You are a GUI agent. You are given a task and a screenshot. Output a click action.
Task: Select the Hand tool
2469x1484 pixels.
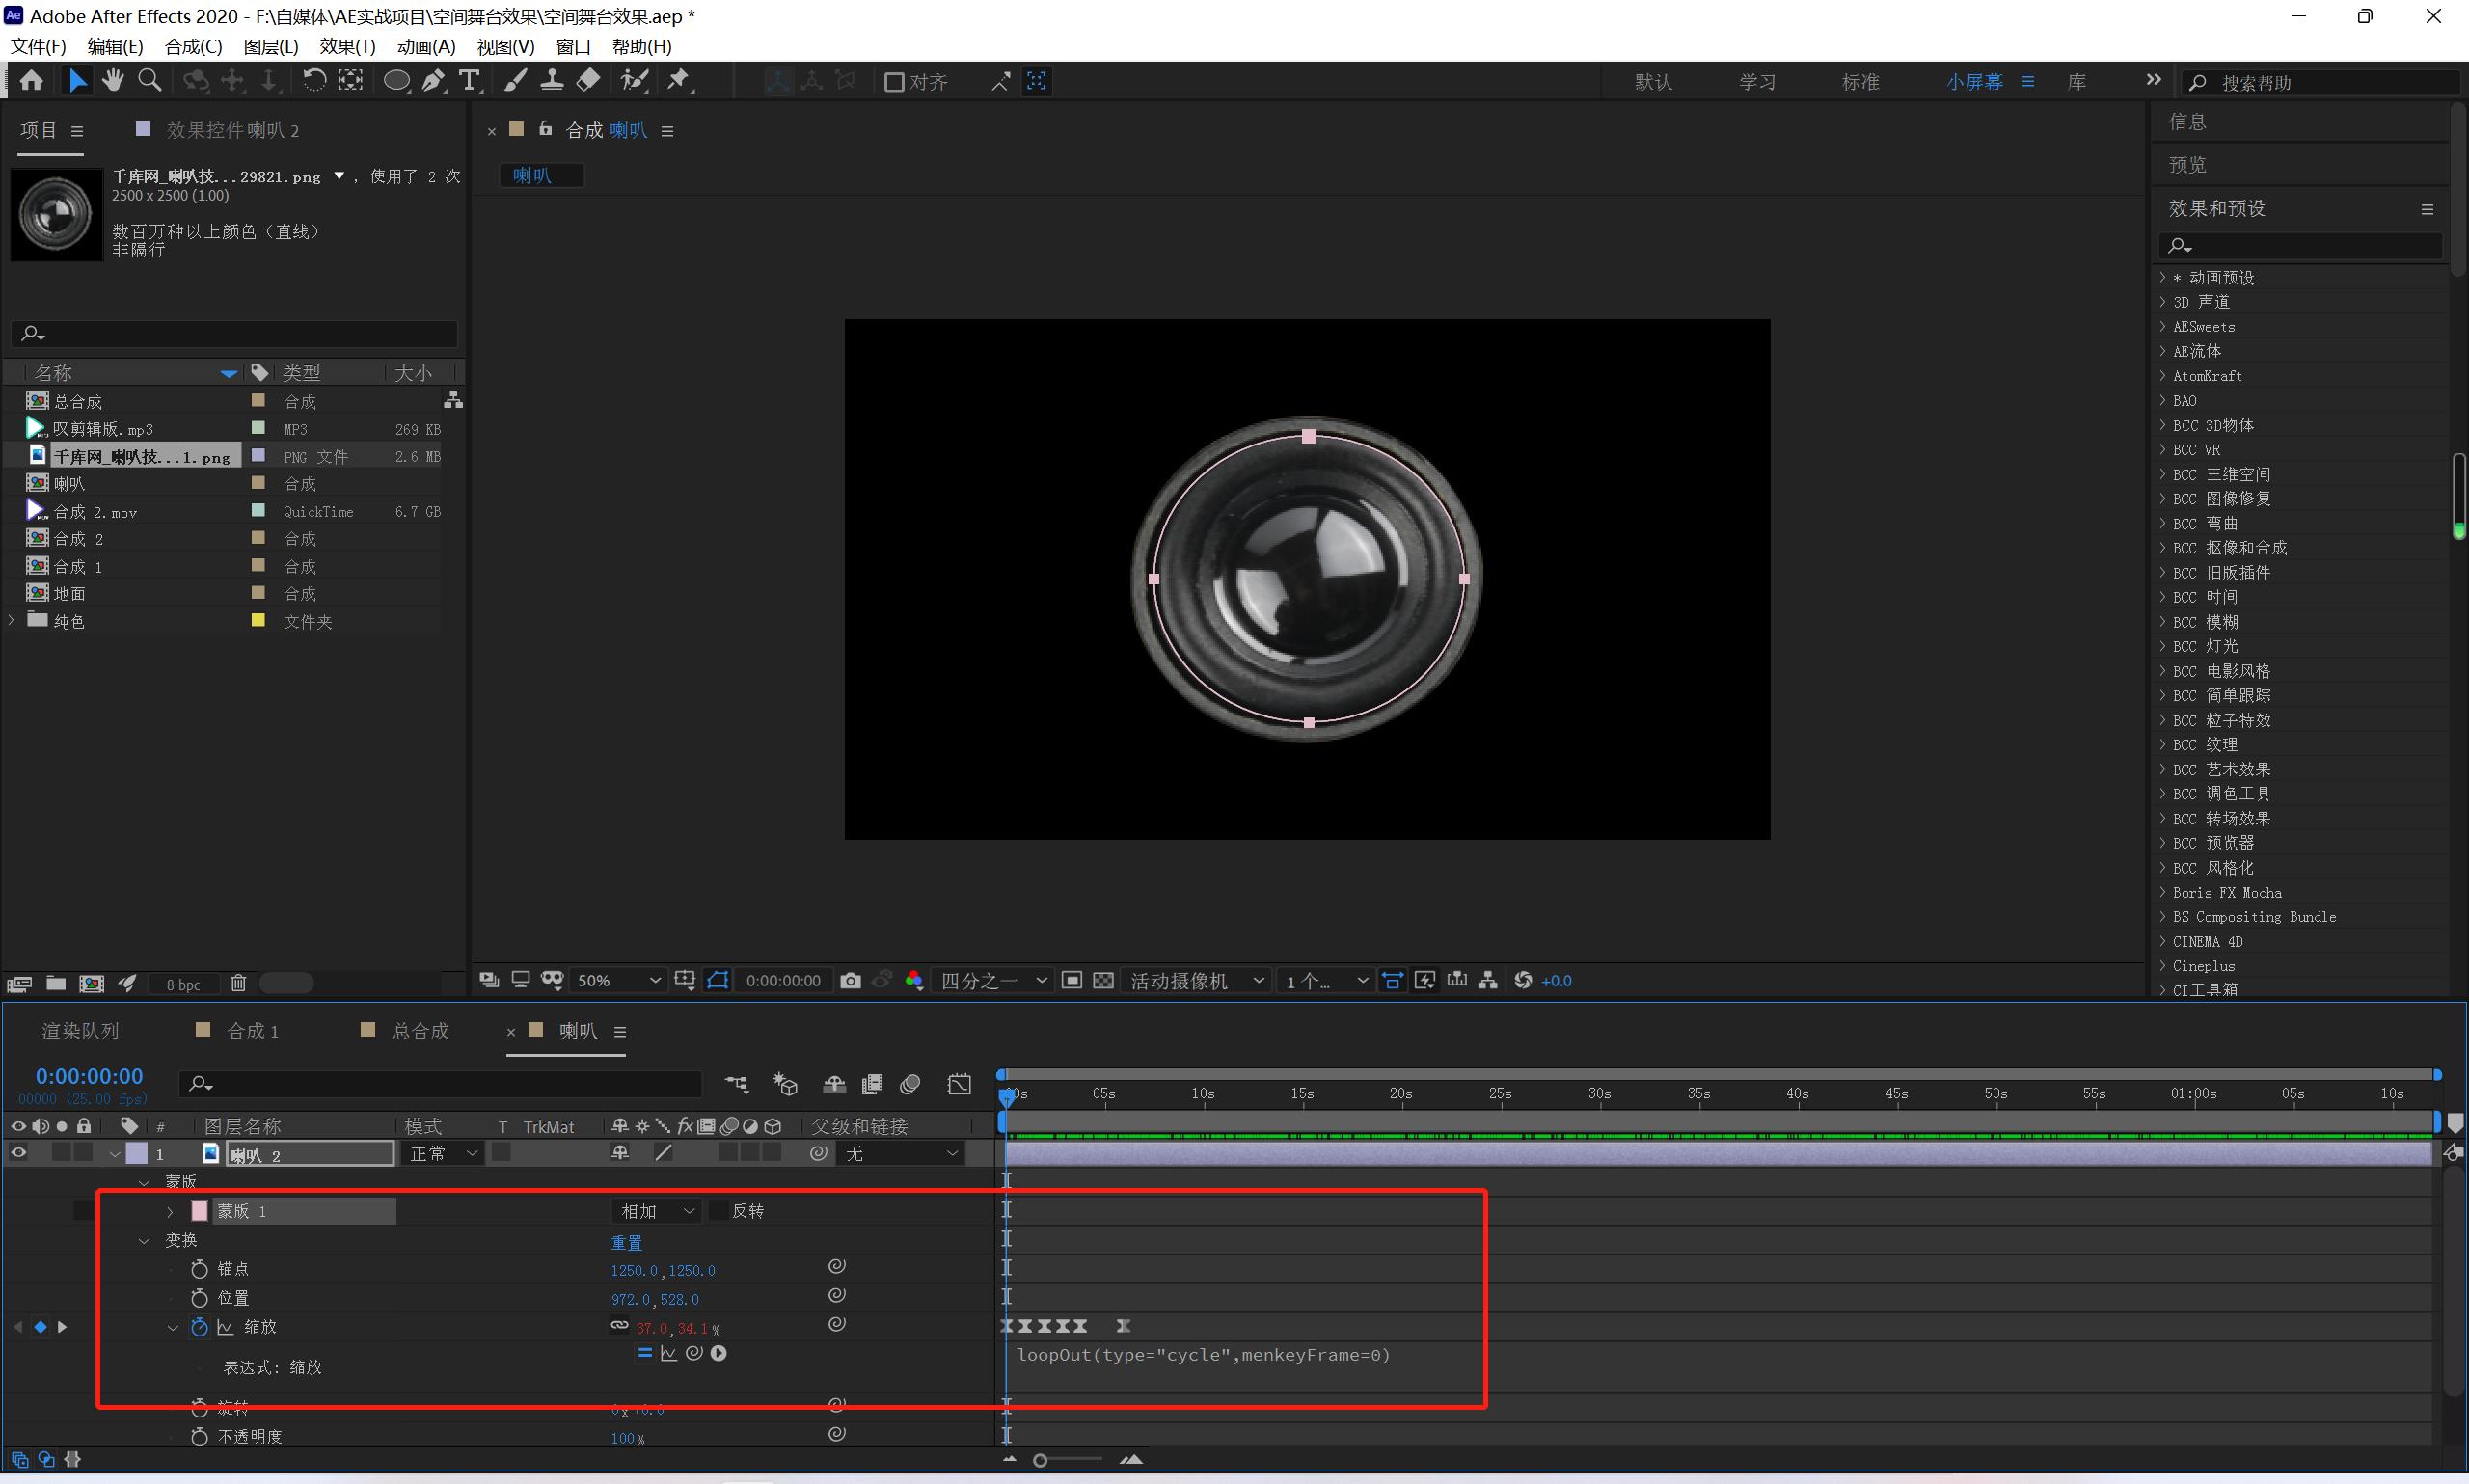tap(112, 81)
